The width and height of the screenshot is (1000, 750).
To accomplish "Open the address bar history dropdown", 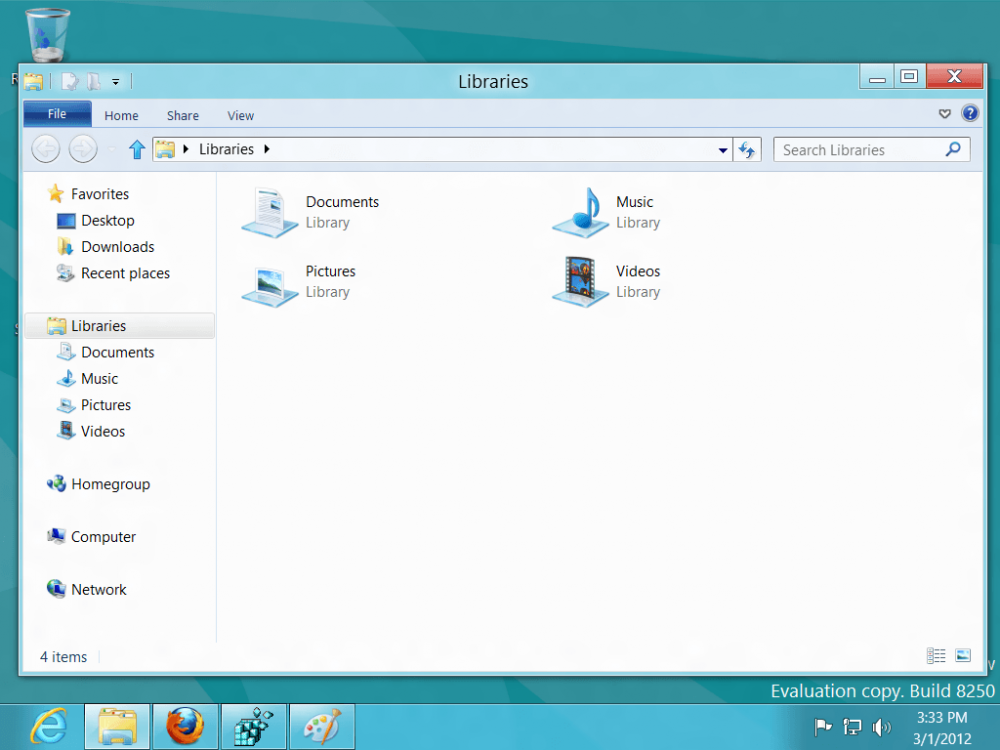I will (723, 151).
